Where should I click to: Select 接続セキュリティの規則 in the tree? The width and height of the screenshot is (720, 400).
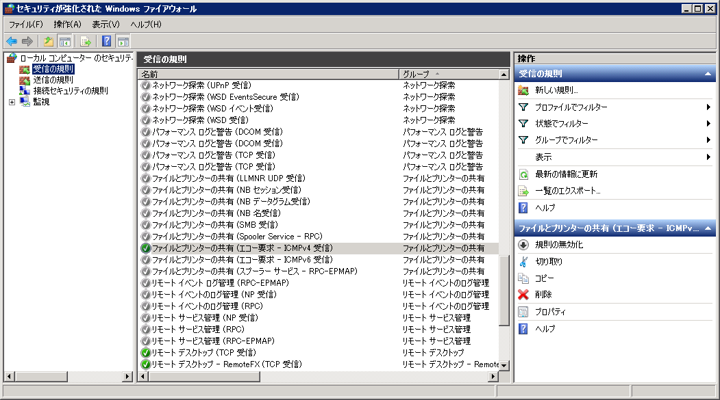pyautogui.click(x=70, y=91)
